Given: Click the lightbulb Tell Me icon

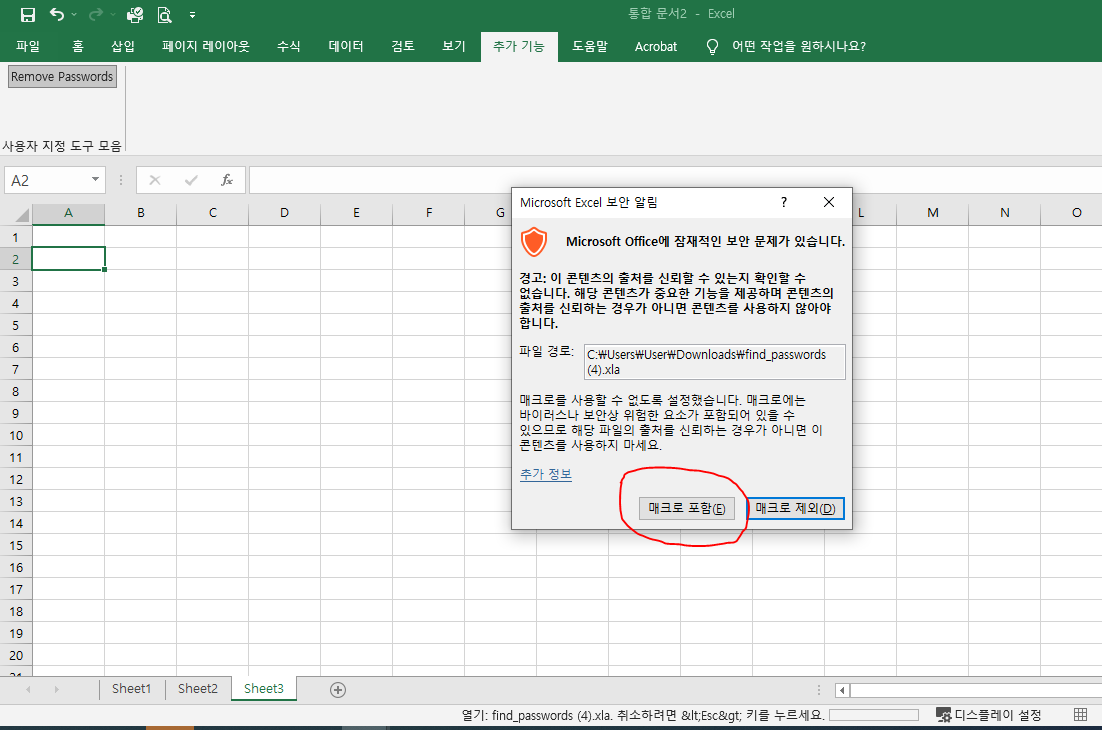Looking at the screenshot, I should click(712, 46).
